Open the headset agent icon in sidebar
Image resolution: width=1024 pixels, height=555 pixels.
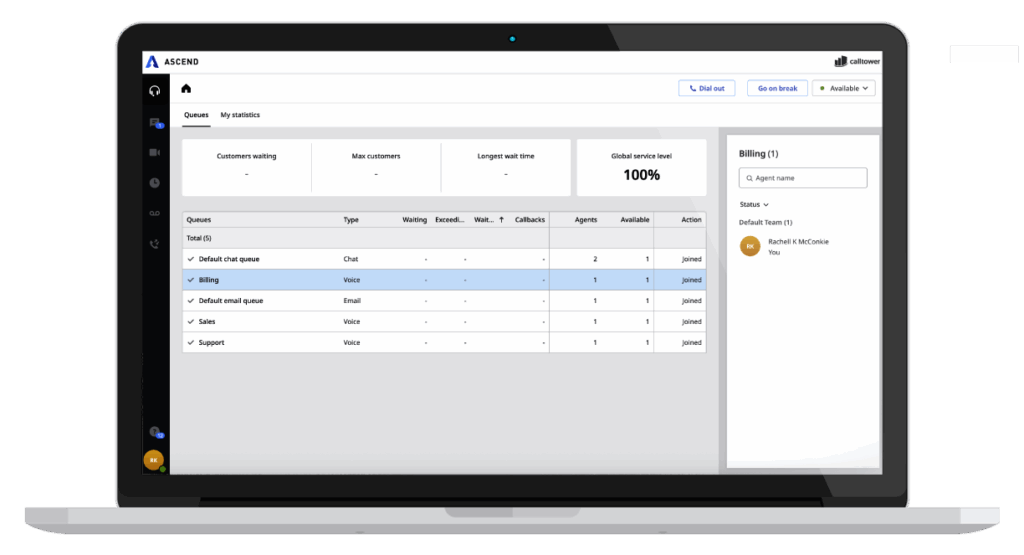click(154, 91)
